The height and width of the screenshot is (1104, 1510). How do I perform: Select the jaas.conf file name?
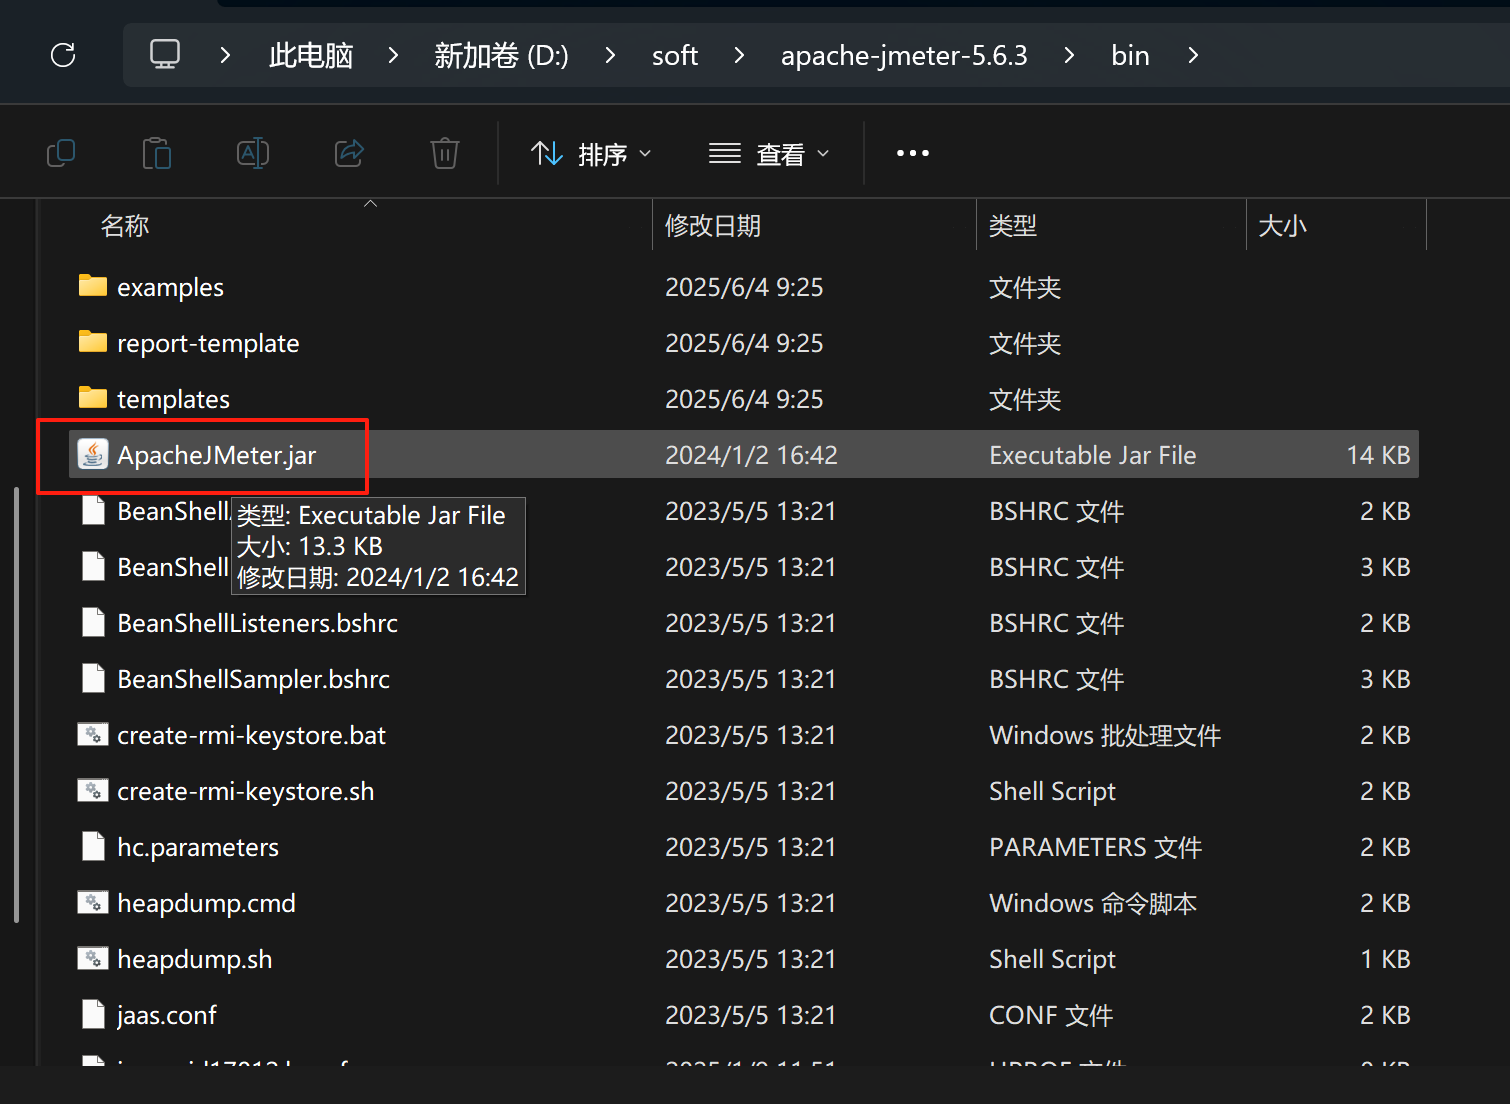coord(166,1015)
